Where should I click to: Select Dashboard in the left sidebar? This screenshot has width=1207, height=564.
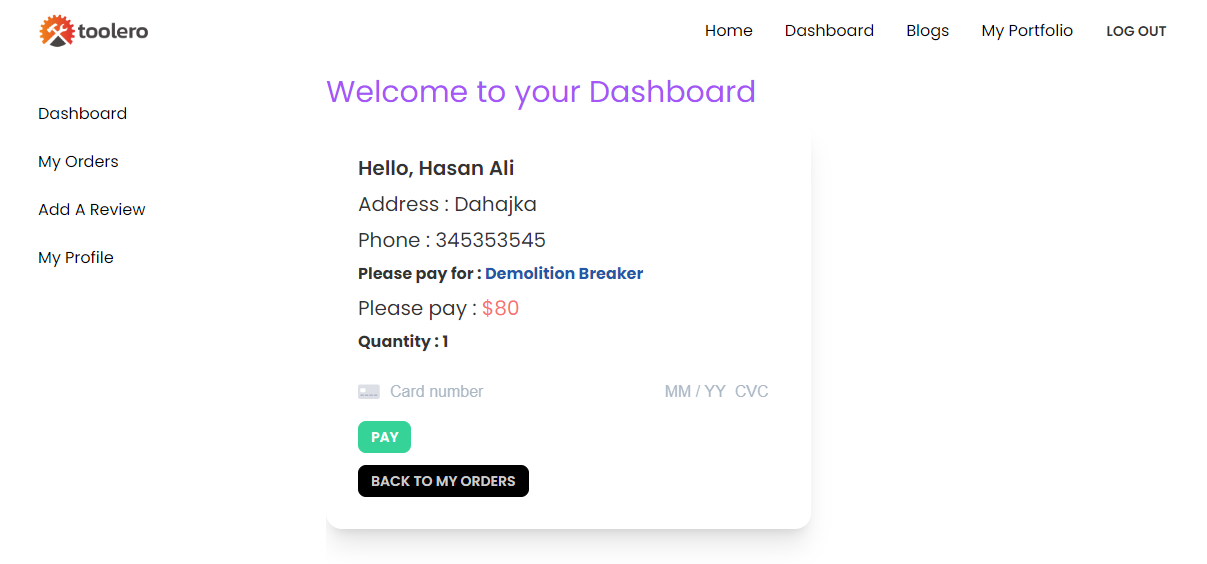(82, 114)
